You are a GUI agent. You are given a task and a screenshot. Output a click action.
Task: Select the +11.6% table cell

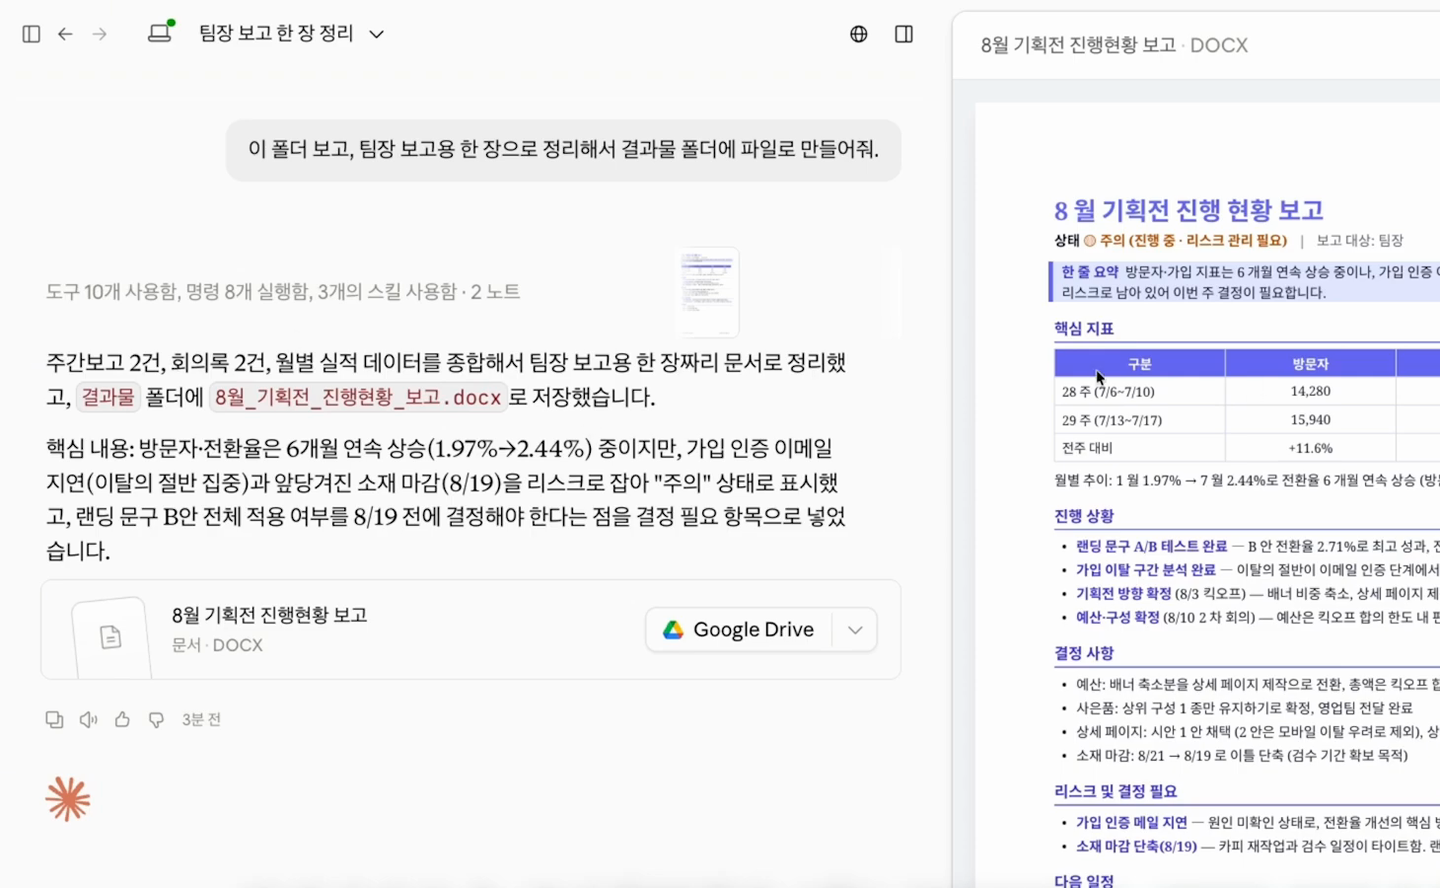pyautogui.click(x=1310, y=448)
